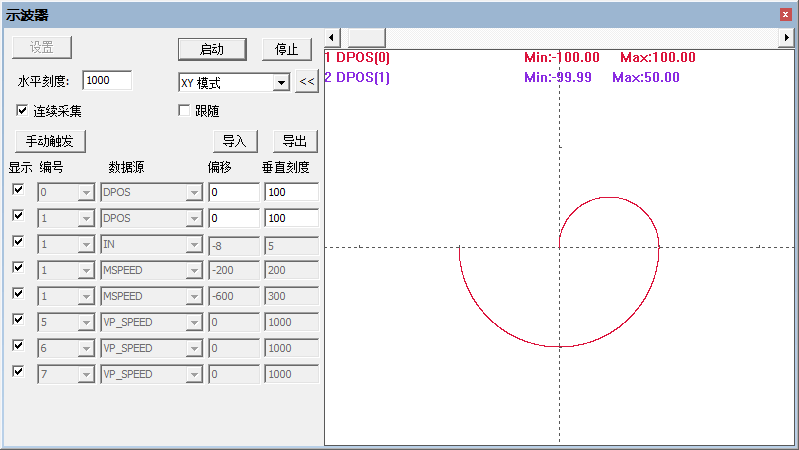Collapse panel with the << button

307,82
